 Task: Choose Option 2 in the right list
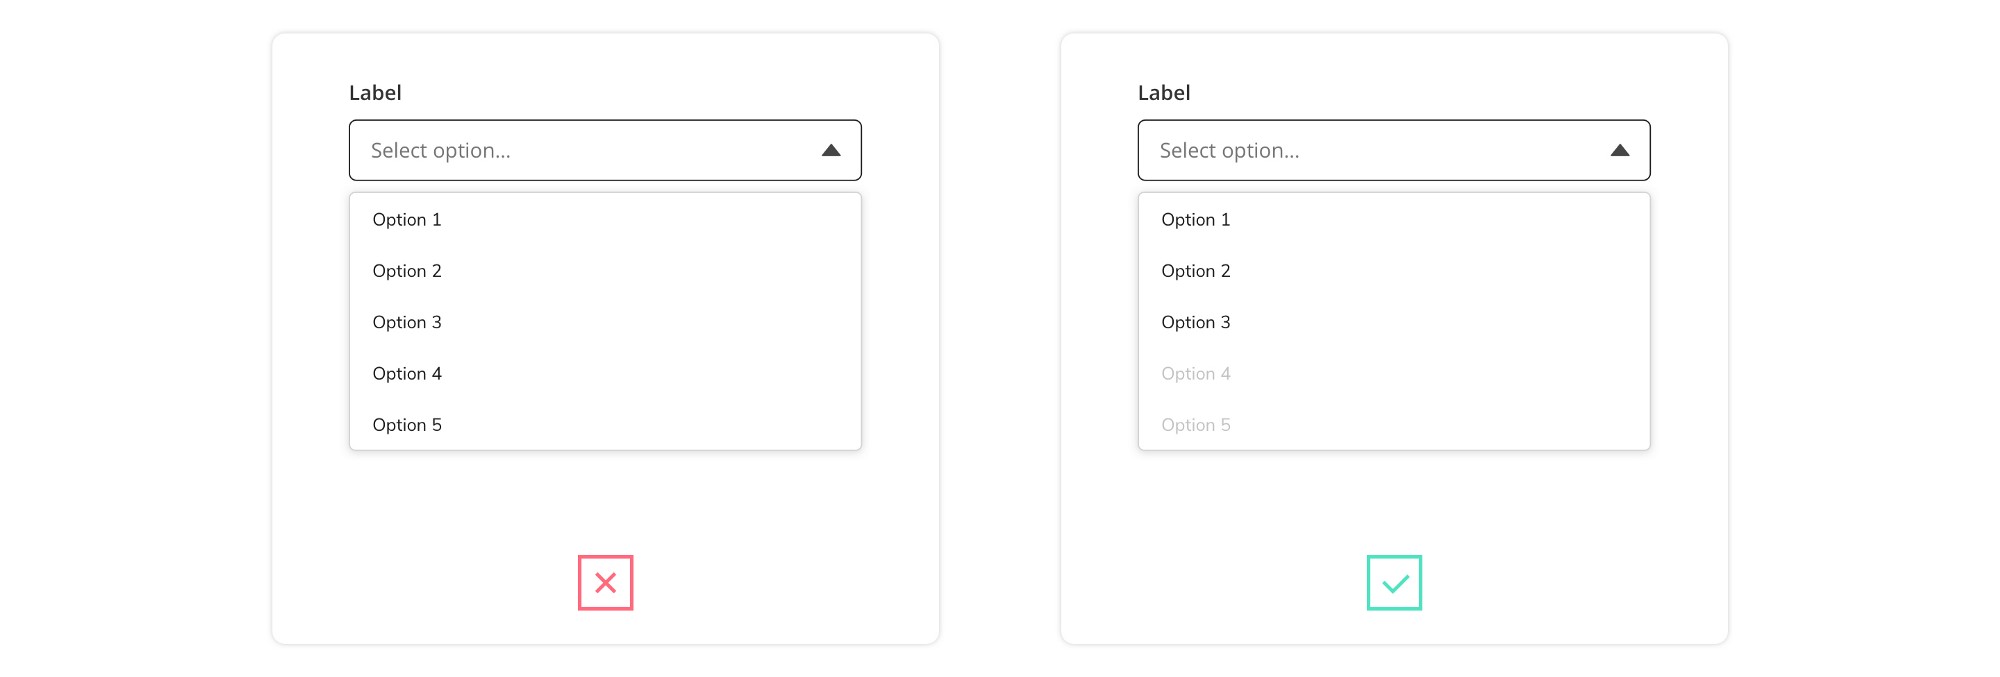coord(1196,271)
